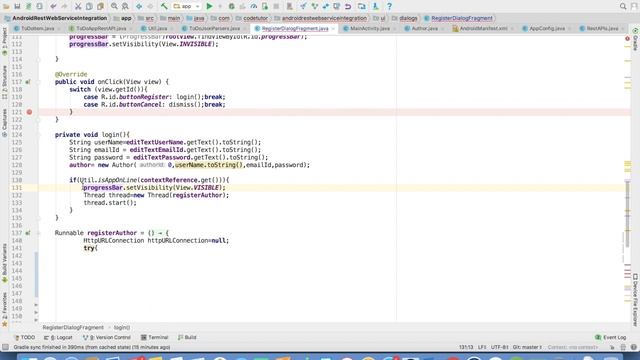Click the Replace magnifier icon

coord(125,7)
